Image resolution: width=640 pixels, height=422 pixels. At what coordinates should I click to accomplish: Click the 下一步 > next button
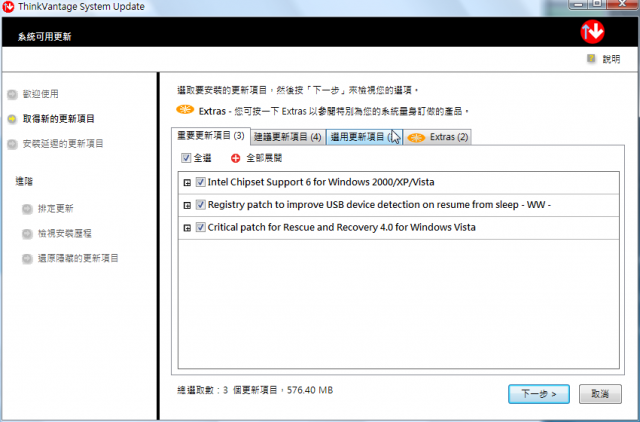(x=539, y=394)
